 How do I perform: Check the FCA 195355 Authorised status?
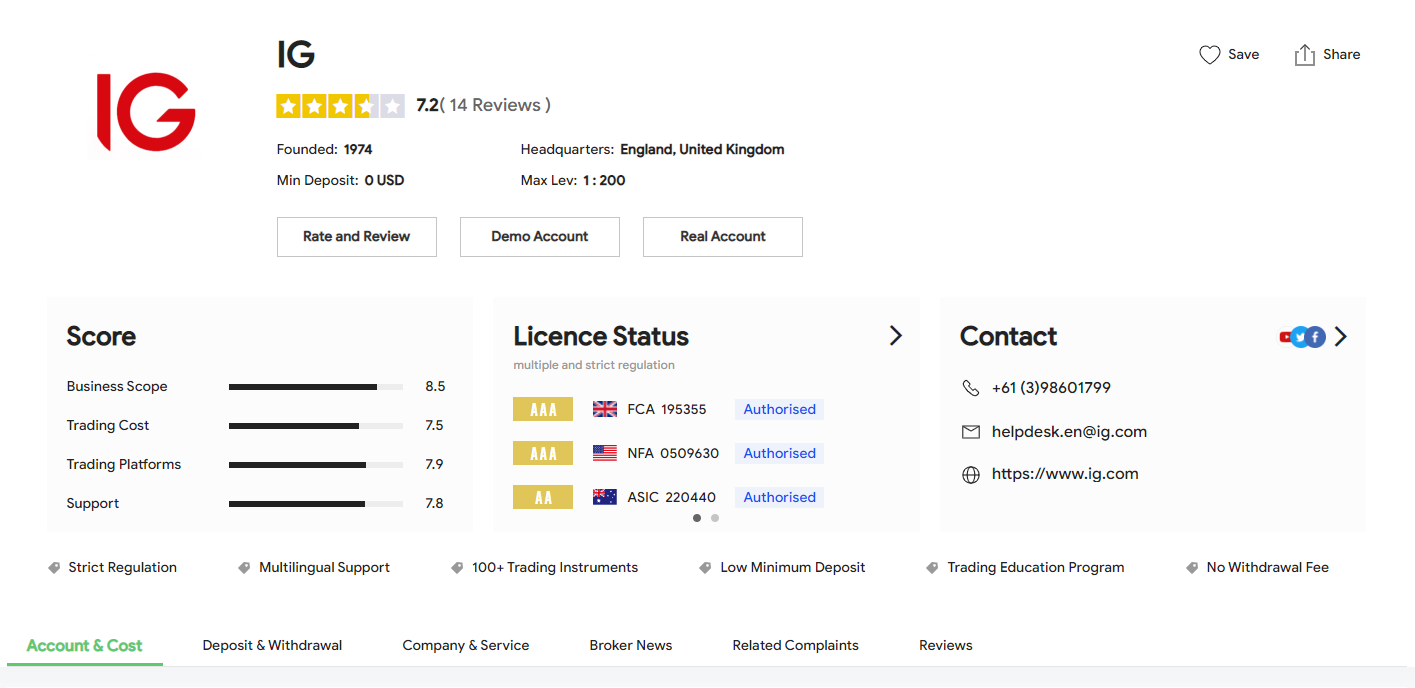778,409
